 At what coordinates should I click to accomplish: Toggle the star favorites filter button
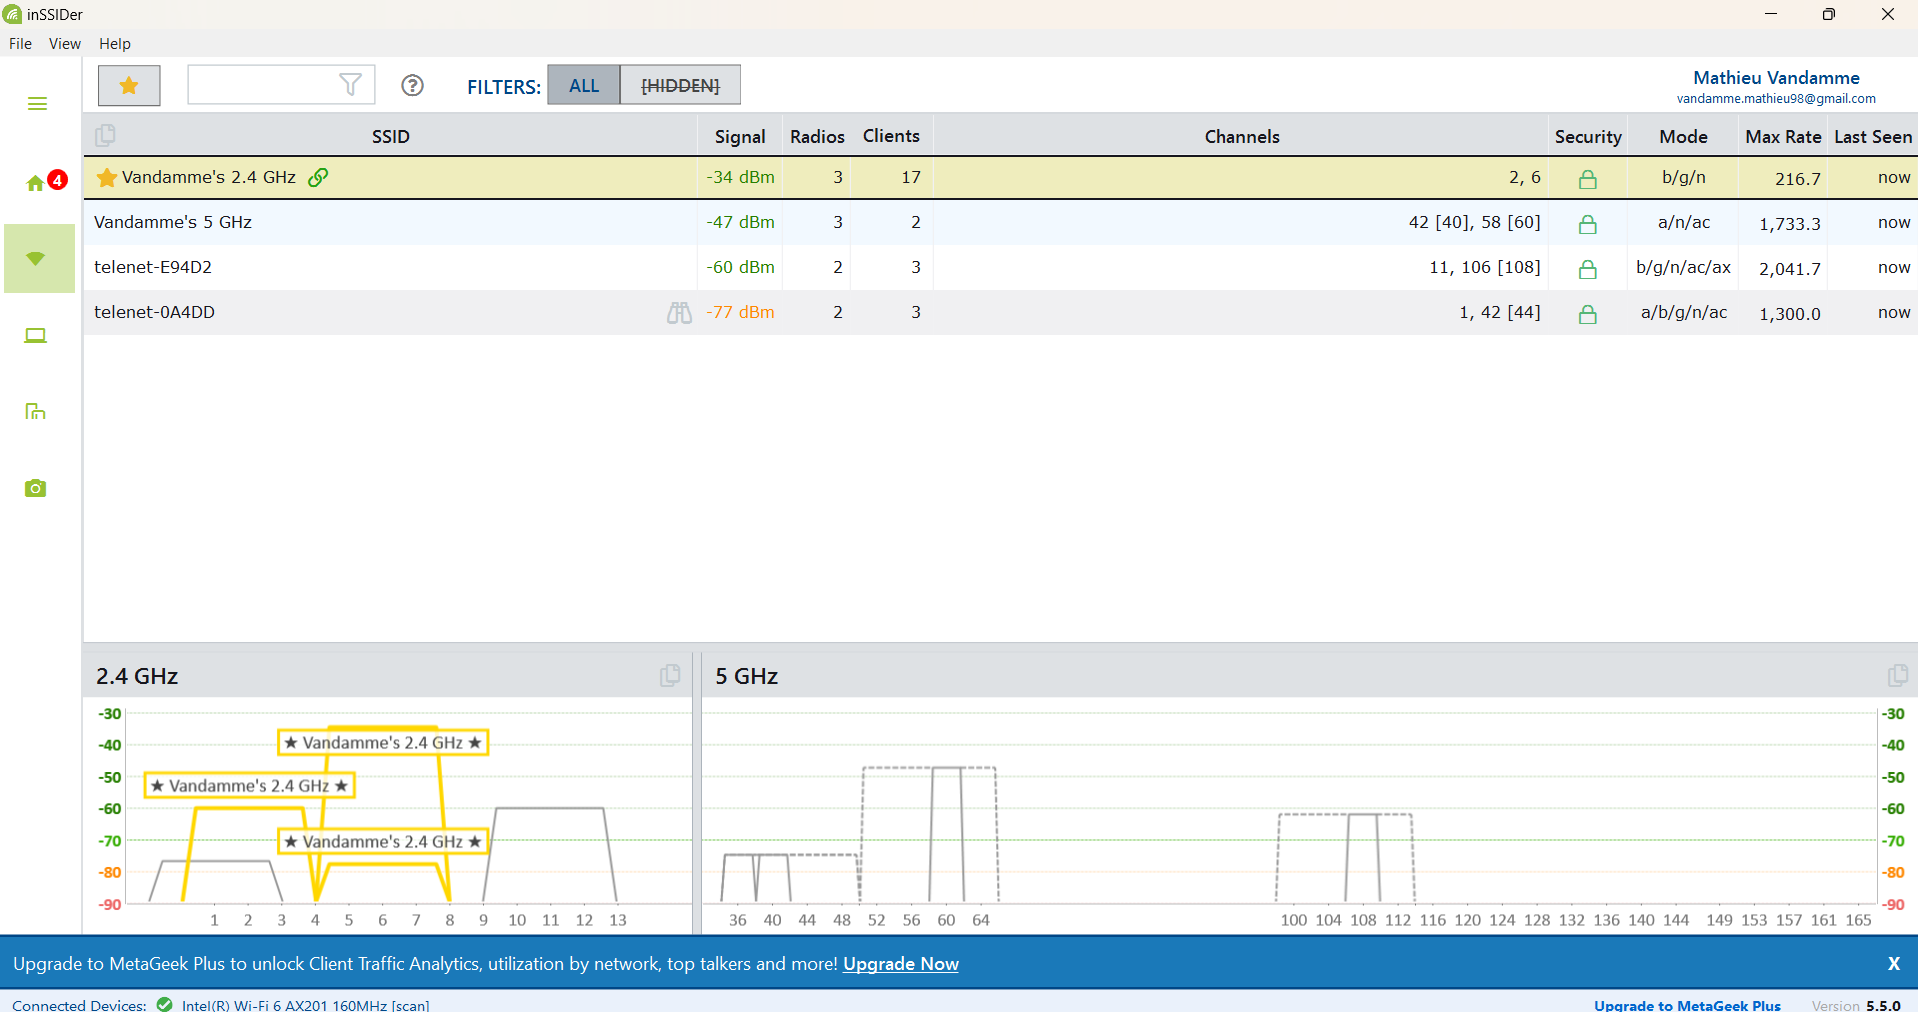[129, 86]
